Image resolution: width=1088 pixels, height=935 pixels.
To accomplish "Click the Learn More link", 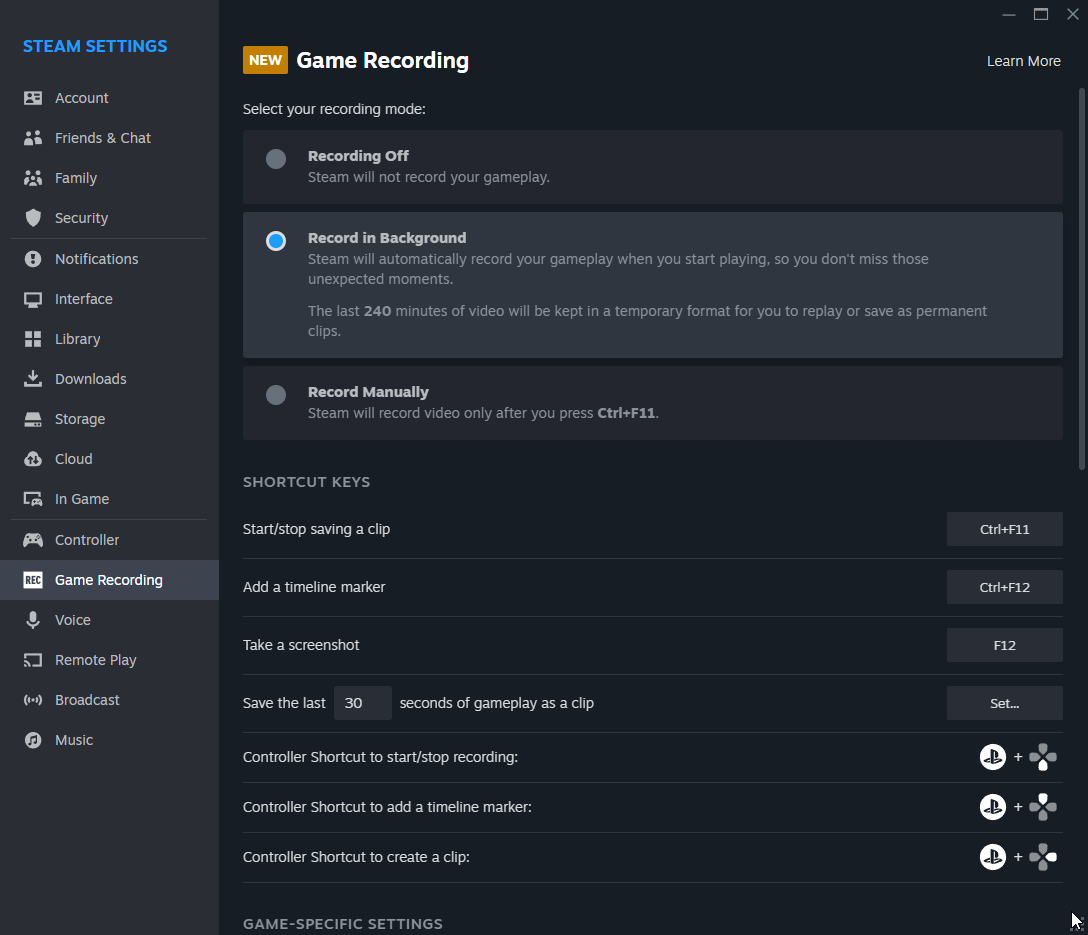I will point(1023,61).
